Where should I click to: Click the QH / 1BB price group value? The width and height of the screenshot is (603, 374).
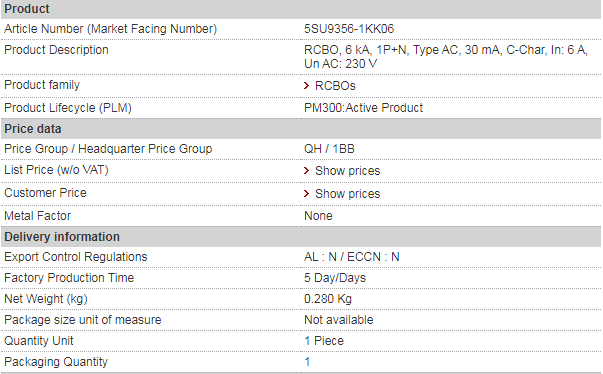(x=329, y=149)
